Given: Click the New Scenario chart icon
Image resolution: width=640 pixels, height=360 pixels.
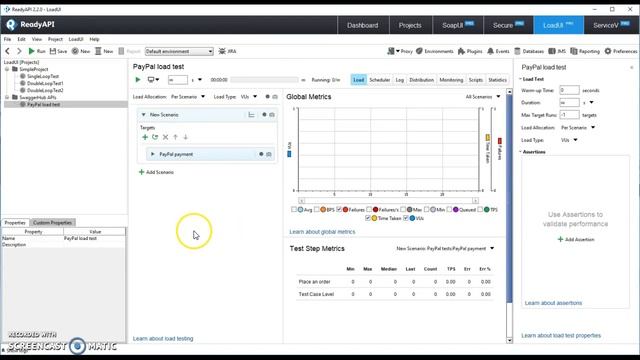Looking at the screenshot, I should [x=251, y=115].
